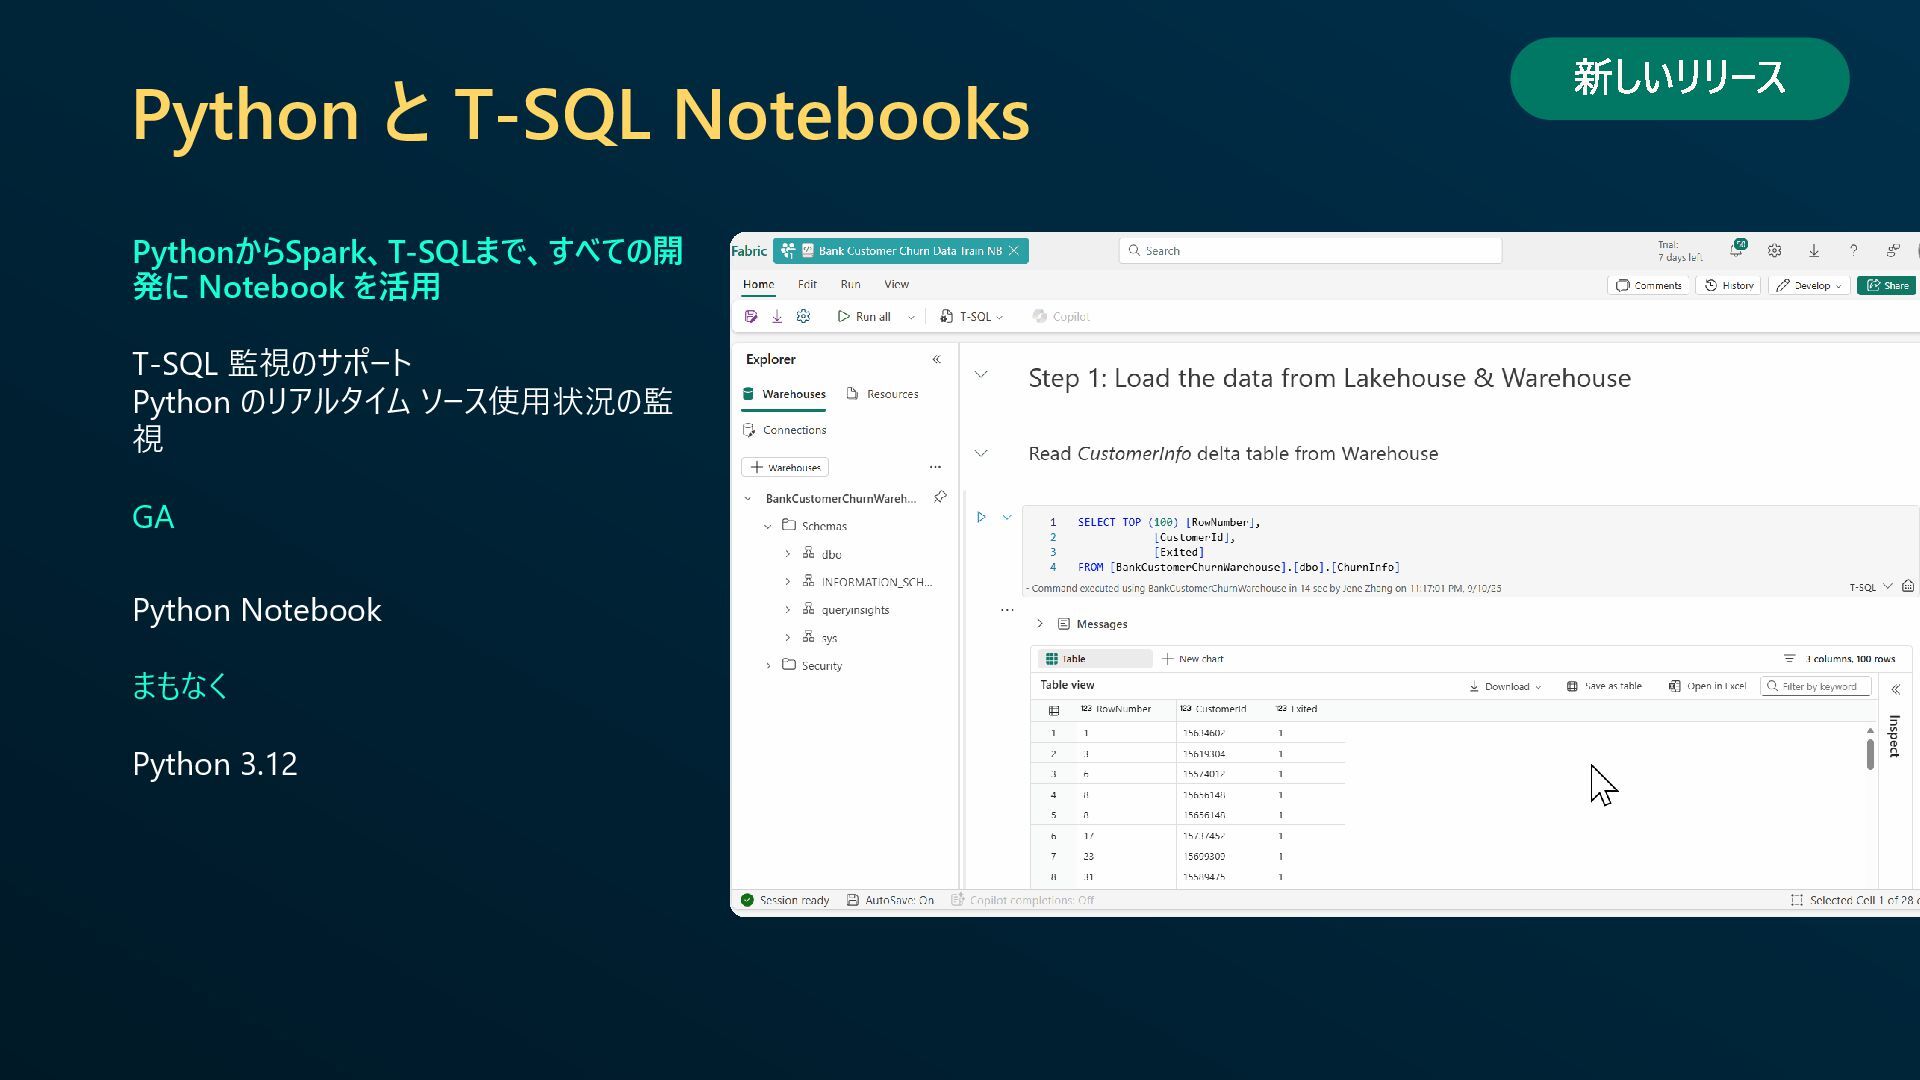Expand the dbo schema node
This screenshot has width=1920, height=1080.
click(x=787, y=553)
